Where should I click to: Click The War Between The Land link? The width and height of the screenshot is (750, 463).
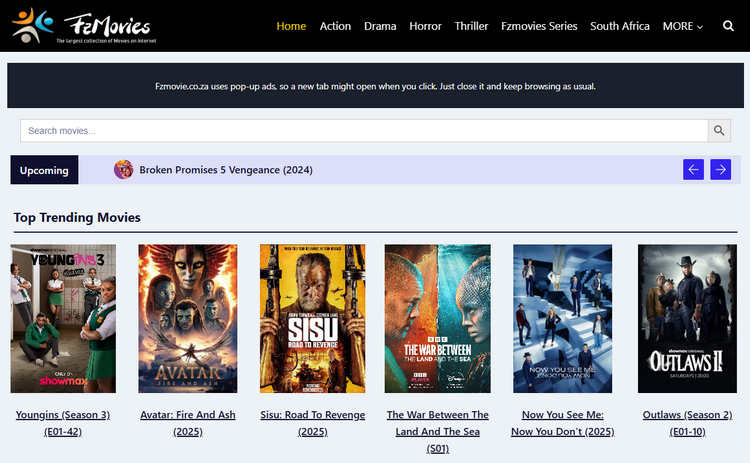tap(438, 431)
